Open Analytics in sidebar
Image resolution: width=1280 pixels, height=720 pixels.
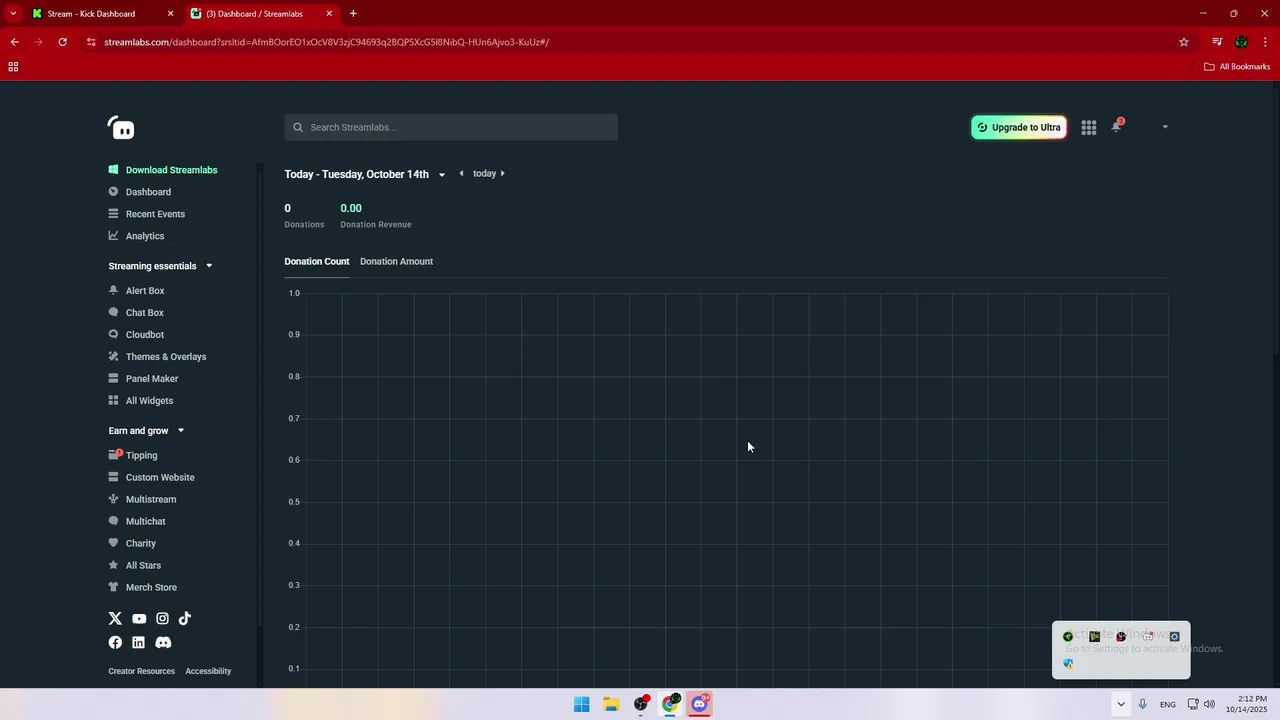pos(145,236)
